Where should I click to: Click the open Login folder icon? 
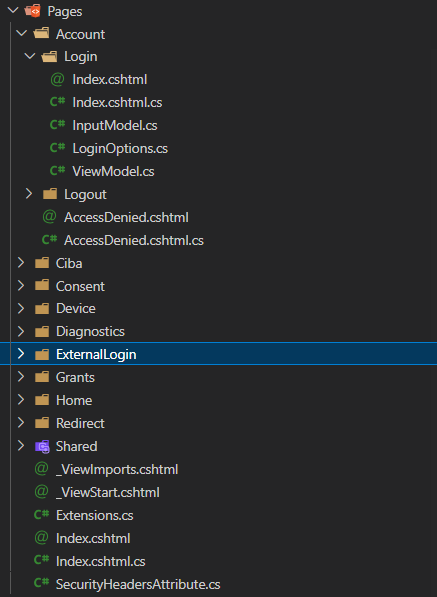[49, 57]
